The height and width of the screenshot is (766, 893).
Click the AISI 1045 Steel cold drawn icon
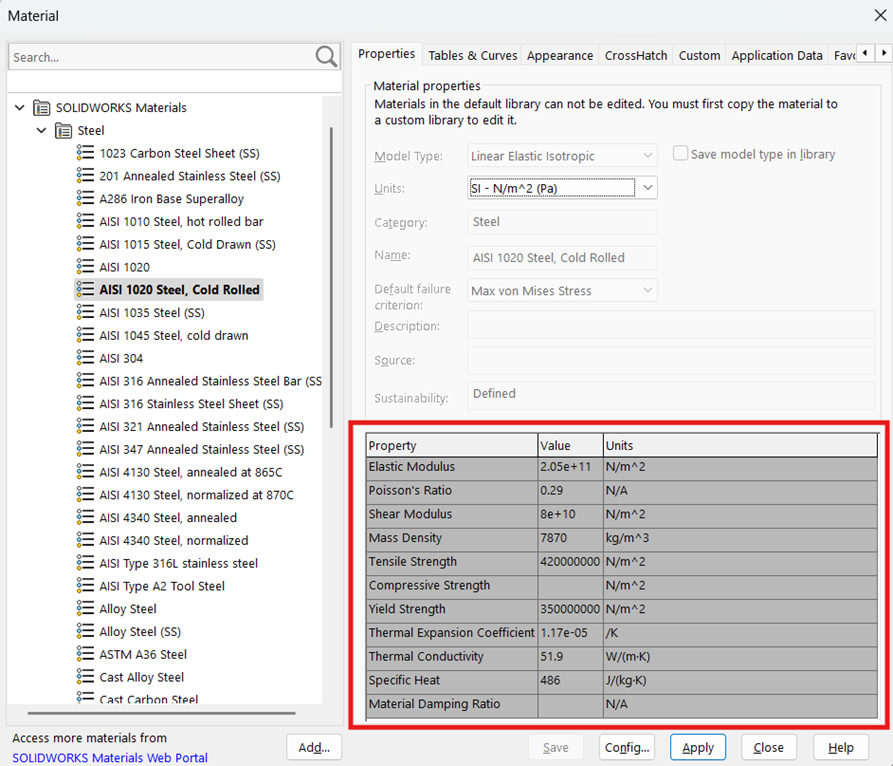click(x=83, y=335)
